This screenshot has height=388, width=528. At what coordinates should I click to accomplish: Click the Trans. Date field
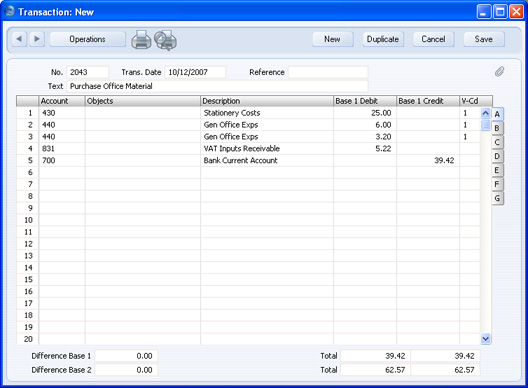195,72
